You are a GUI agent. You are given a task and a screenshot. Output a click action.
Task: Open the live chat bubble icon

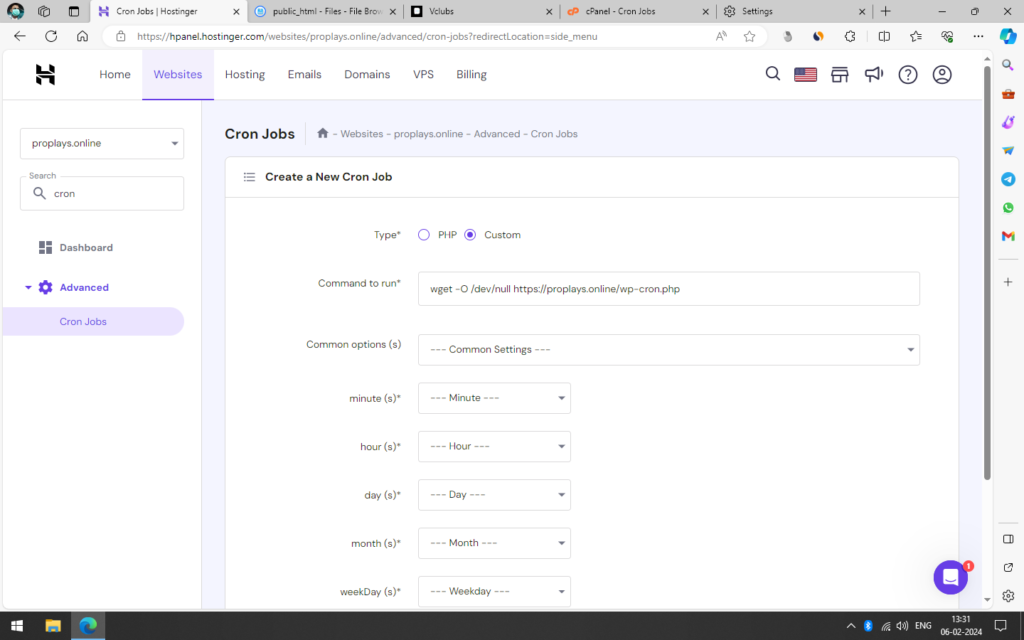tap(950, 577)
